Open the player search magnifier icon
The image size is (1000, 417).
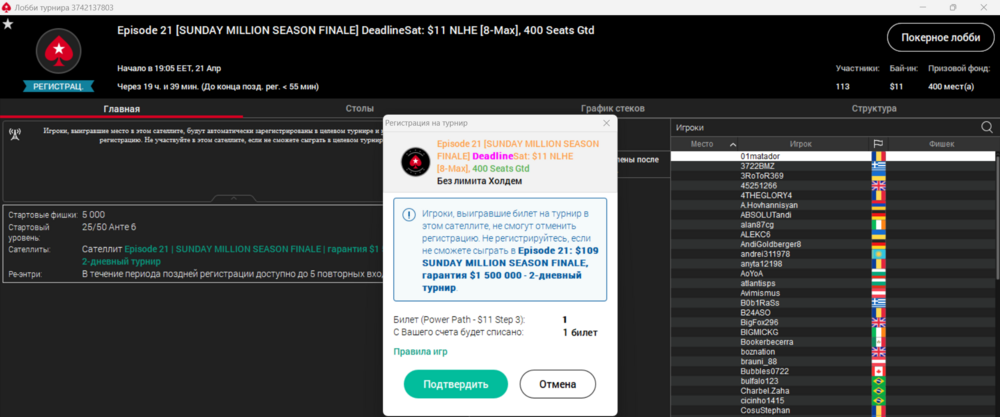click(987, 128)
